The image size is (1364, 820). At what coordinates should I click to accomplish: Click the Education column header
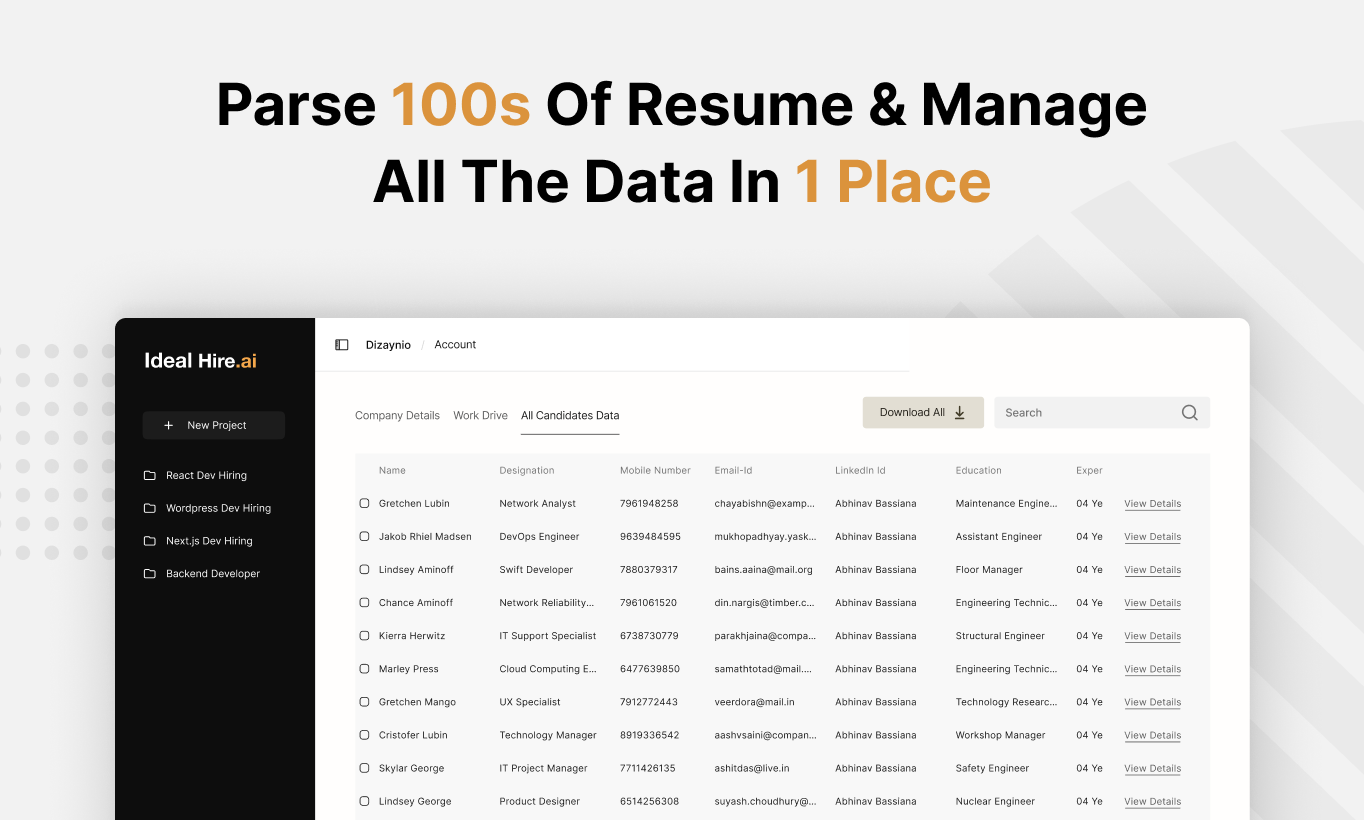pos(978,471)
